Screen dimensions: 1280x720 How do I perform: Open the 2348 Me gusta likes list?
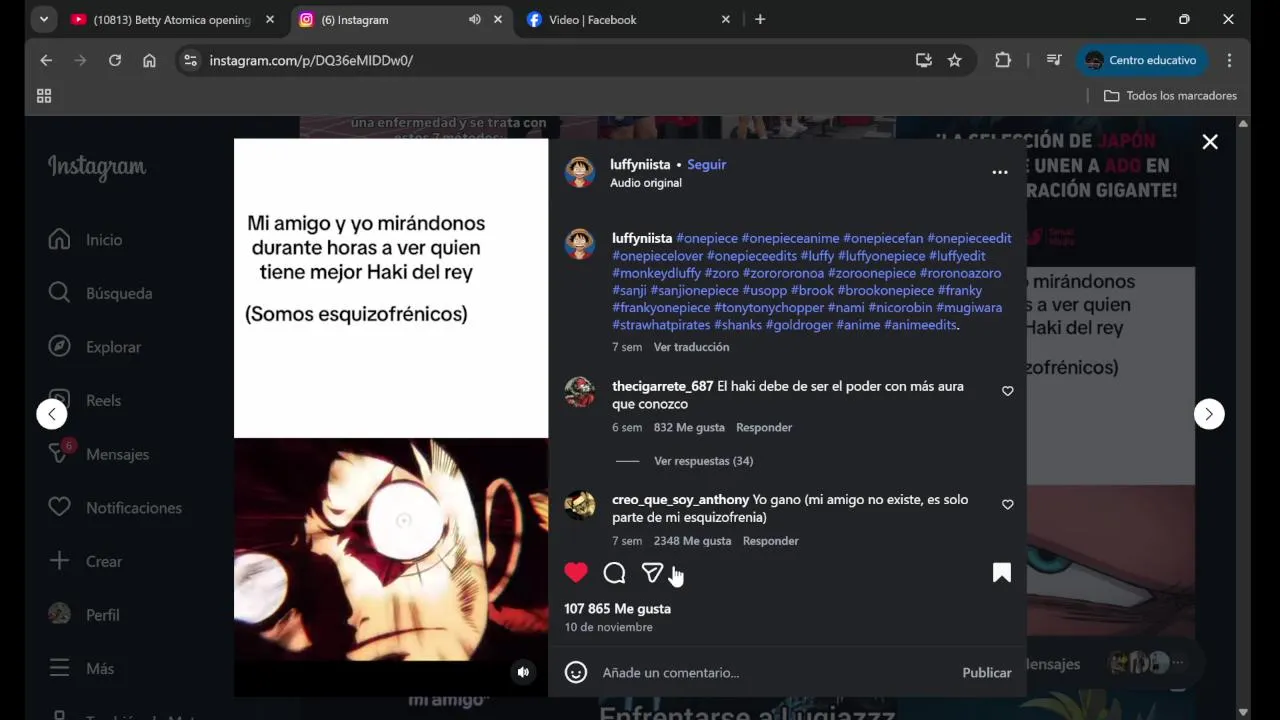[692, 541]
